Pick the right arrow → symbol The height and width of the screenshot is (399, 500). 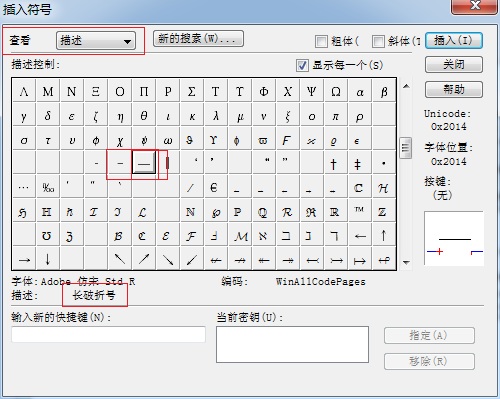pyautogui.click(x=24, y=259)
